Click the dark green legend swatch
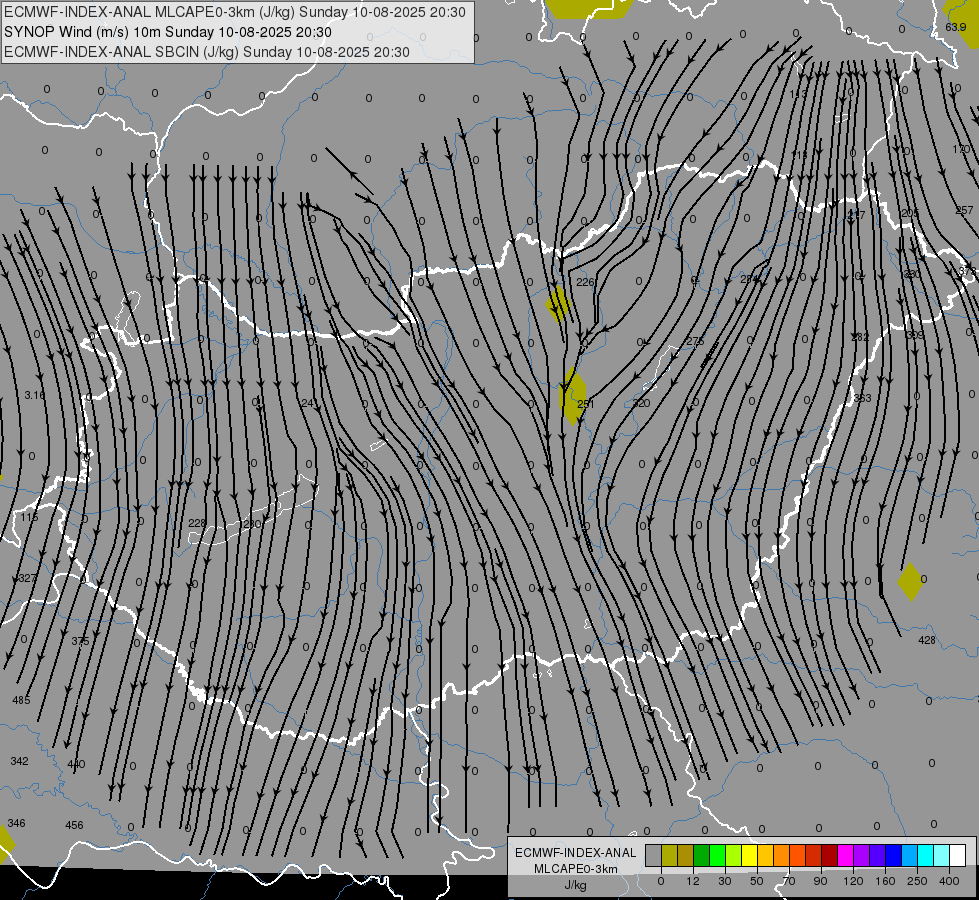Screen dimensions: 979x900 coord(702,855)
